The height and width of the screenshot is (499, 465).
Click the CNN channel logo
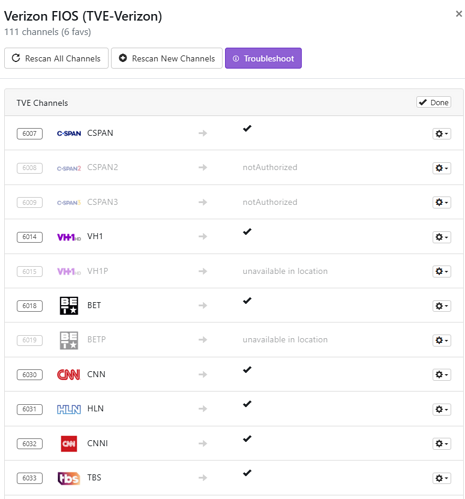click(69, 375)
